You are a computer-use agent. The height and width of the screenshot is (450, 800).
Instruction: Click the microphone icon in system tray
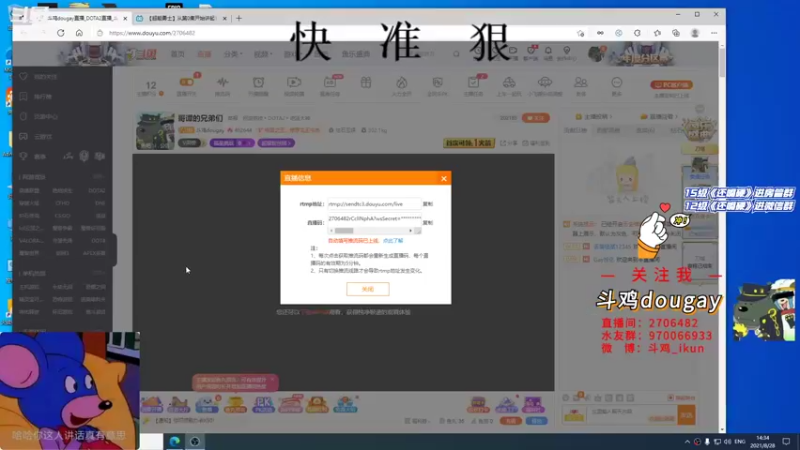coord(707,441)
